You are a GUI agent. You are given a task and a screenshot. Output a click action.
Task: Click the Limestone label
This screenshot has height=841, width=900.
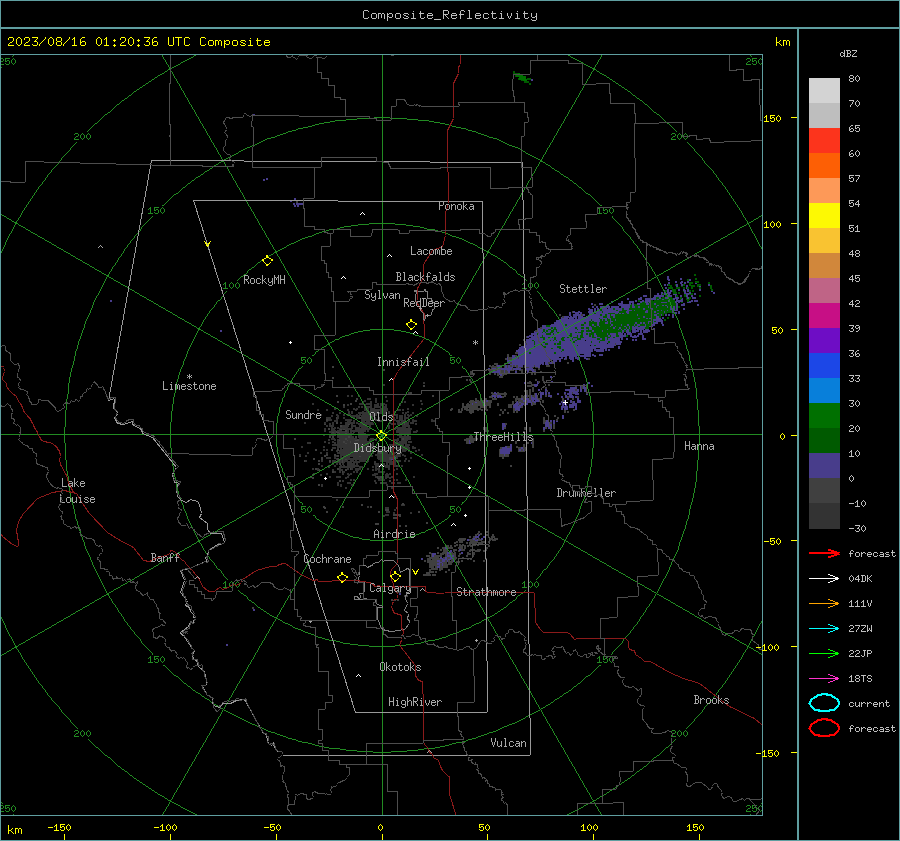tap(189, 386)
